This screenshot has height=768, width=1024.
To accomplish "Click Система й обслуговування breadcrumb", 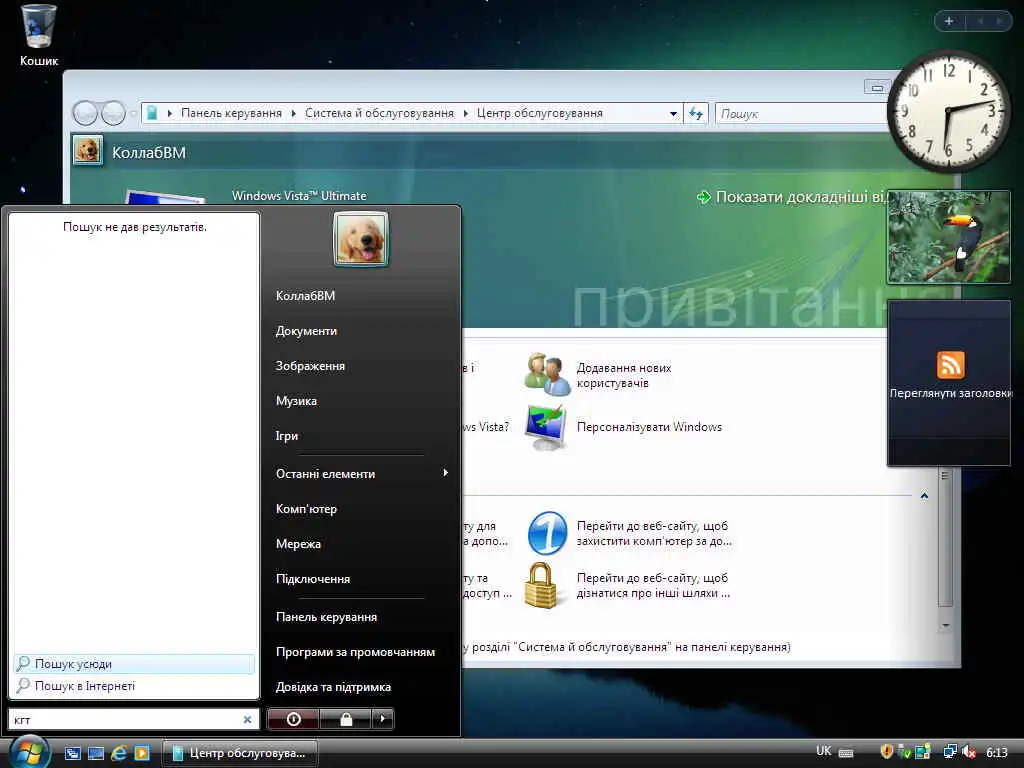I will tap(379, 113).
